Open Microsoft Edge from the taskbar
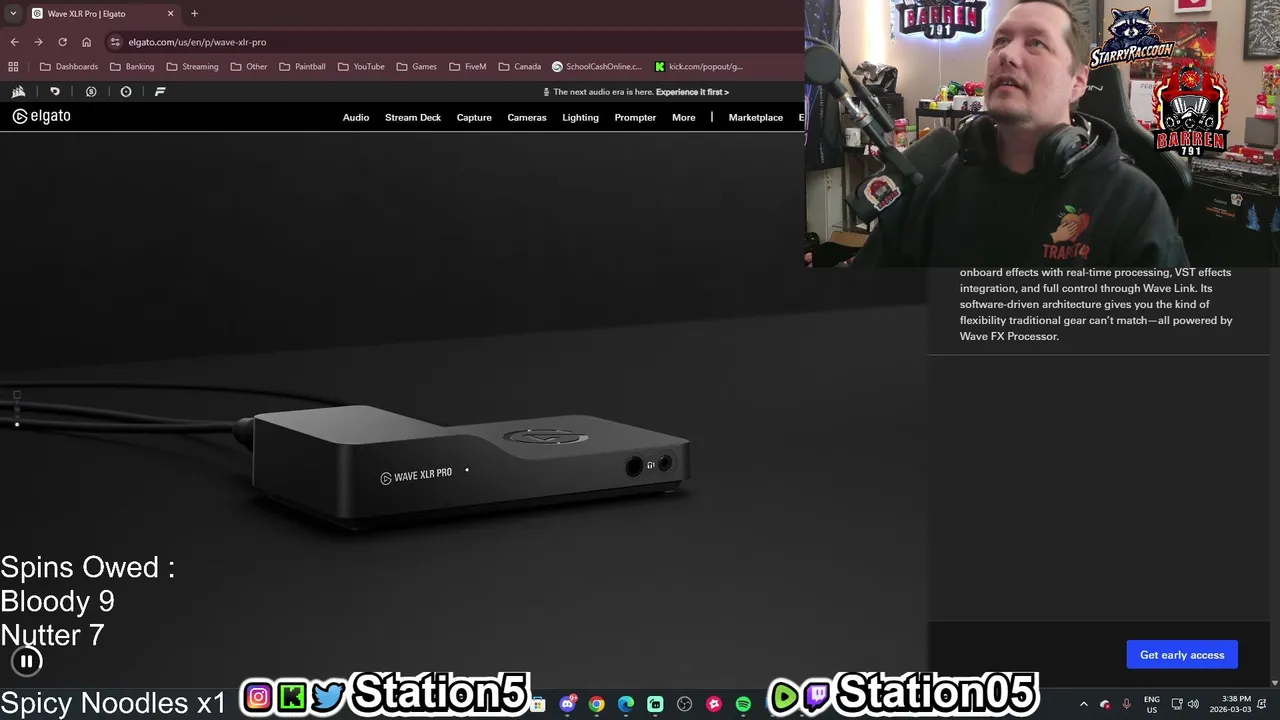Screen dimensions: 1280x720 coord(626,704)
